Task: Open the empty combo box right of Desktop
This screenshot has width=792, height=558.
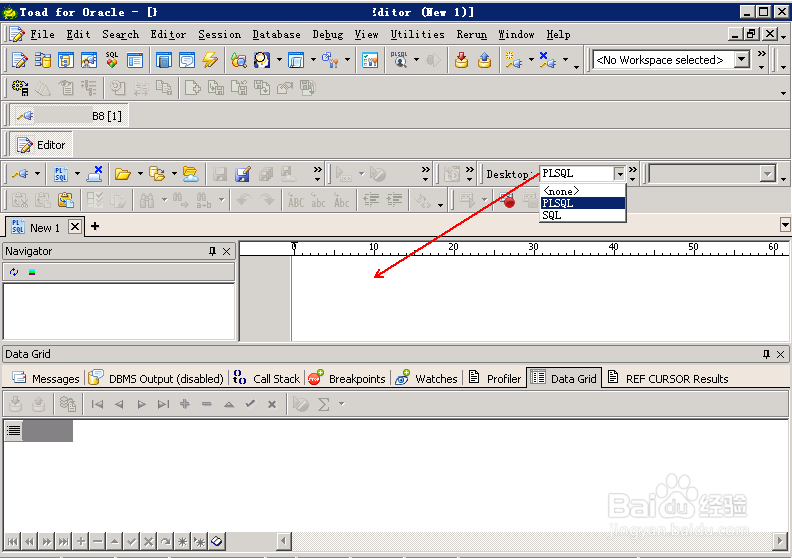Action: click(x=768, y=174)
